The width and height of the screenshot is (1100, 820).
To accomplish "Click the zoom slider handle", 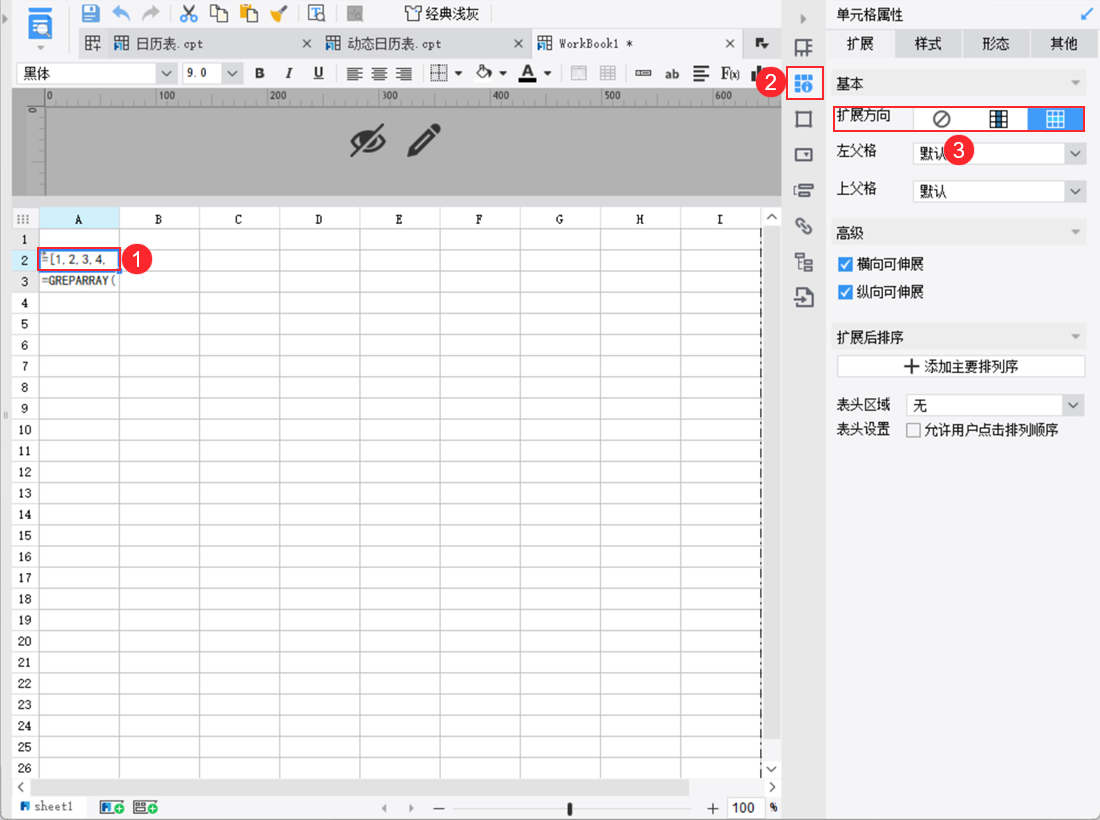I will point(570,809).
